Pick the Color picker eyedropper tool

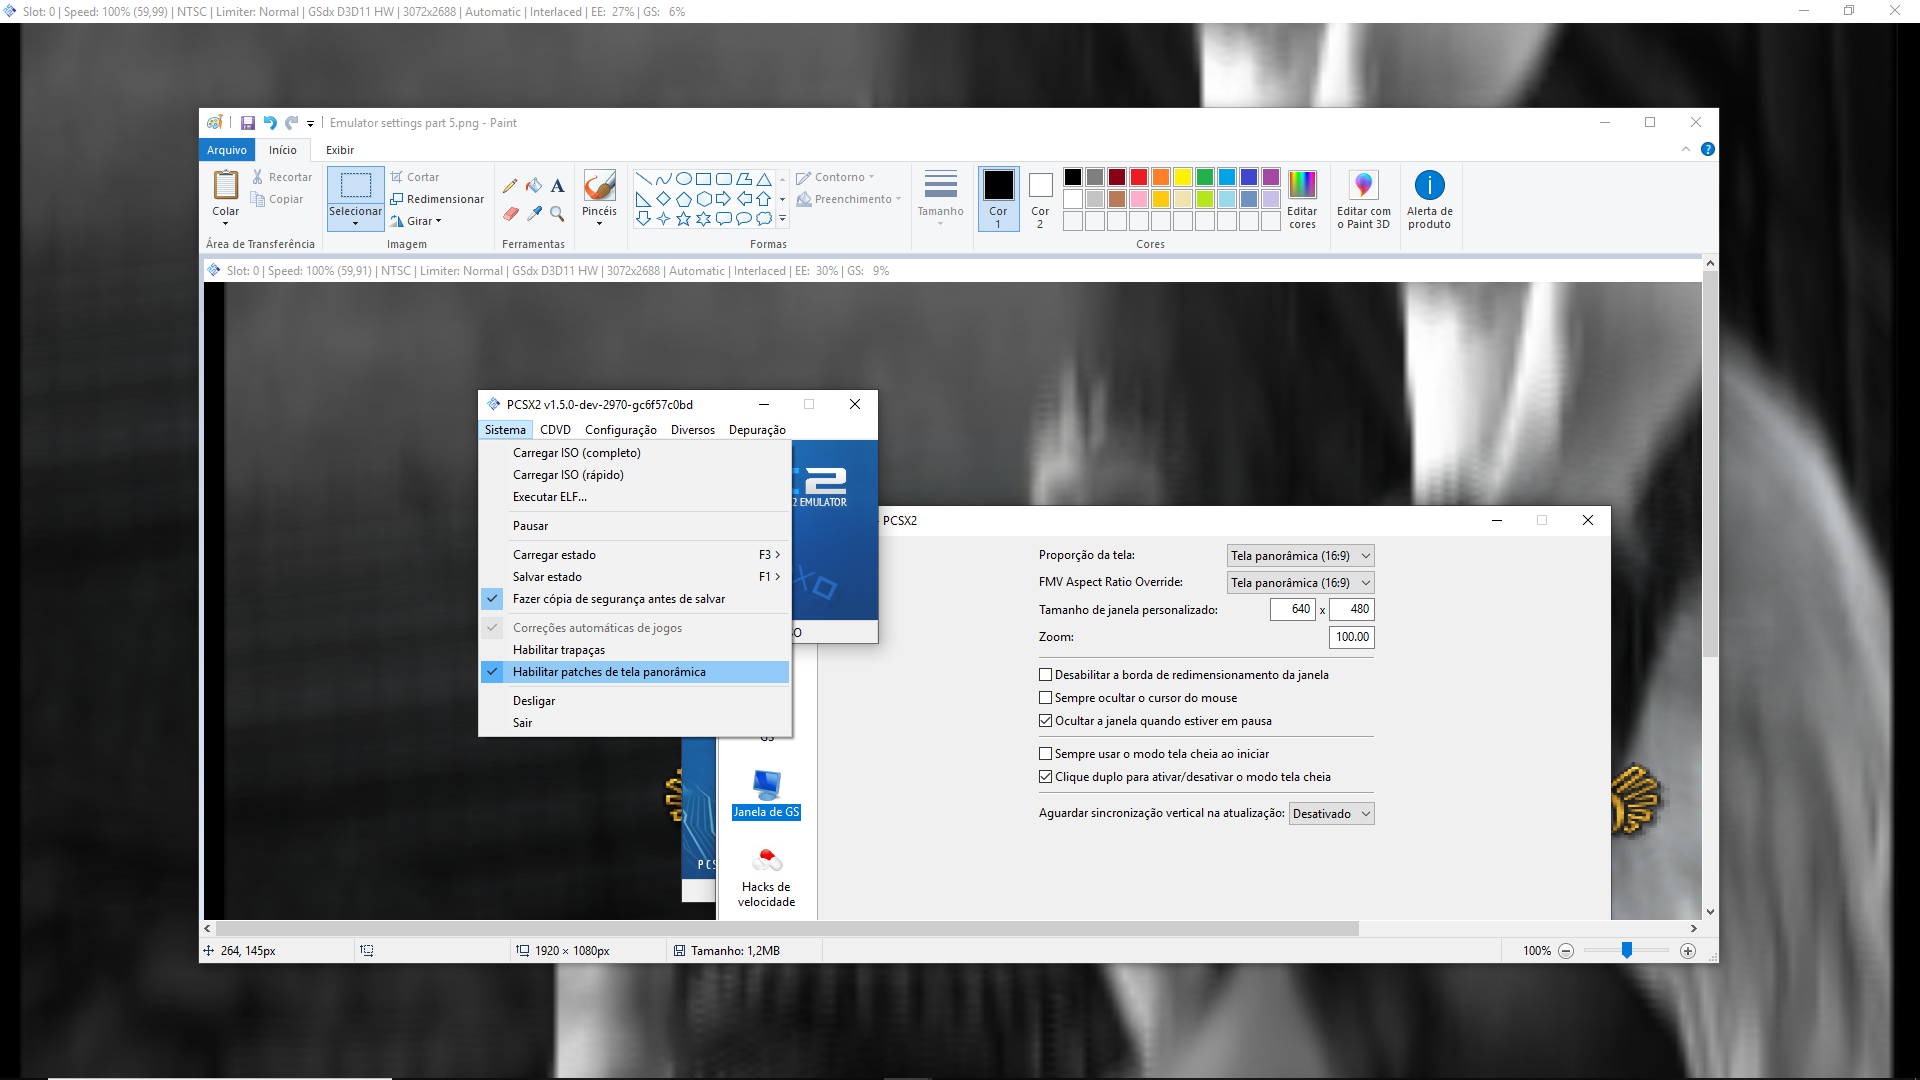pos(534,214)
